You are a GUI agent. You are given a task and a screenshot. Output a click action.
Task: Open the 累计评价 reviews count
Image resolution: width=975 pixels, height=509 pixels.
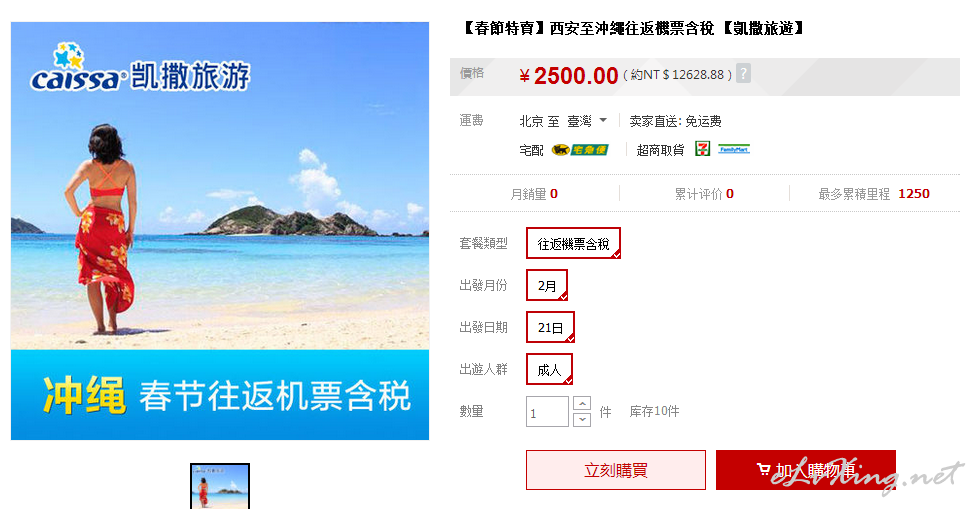[x=704, y=194]
